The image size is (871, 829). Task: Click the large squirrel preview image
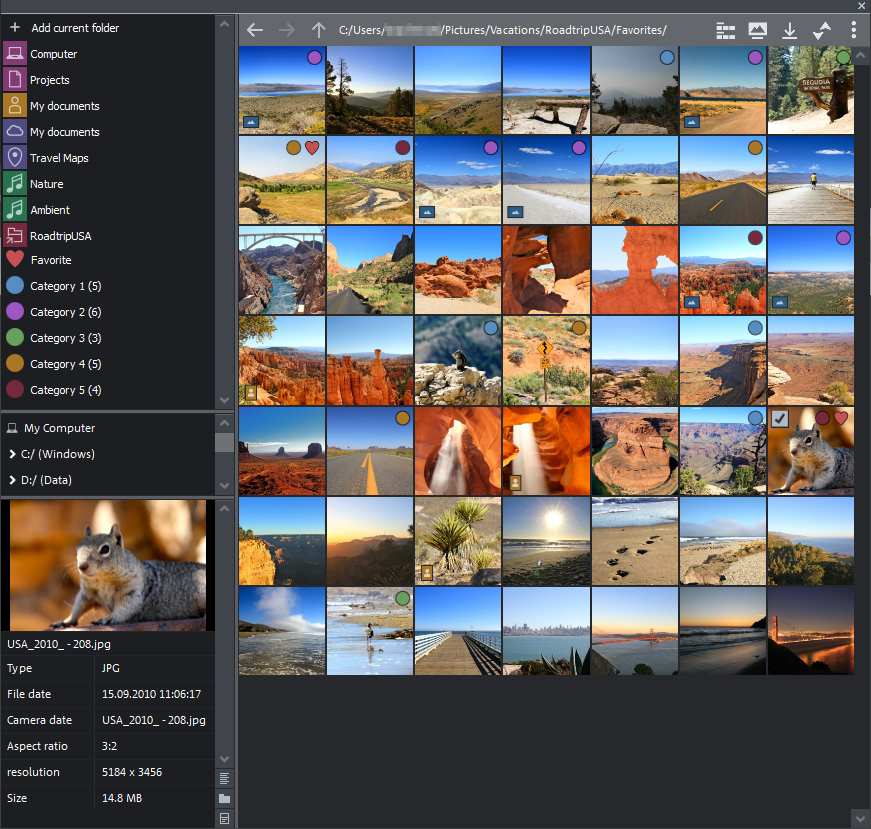[108, 565]
